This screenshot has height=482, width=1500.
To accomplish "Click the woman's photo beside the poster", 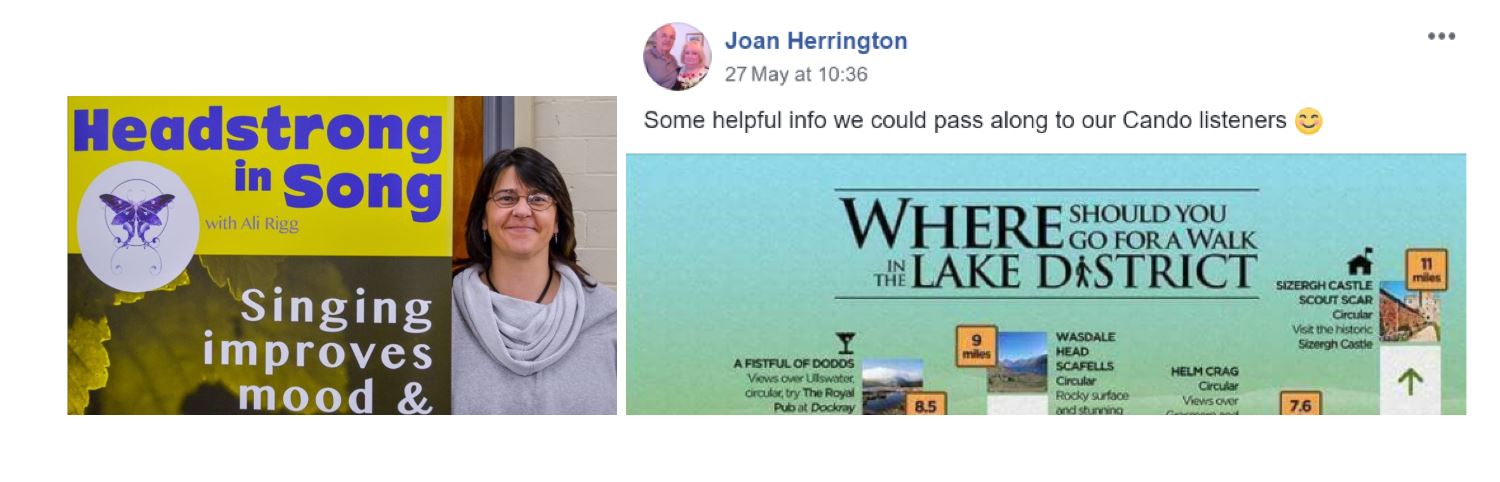I will pos(535,256).
